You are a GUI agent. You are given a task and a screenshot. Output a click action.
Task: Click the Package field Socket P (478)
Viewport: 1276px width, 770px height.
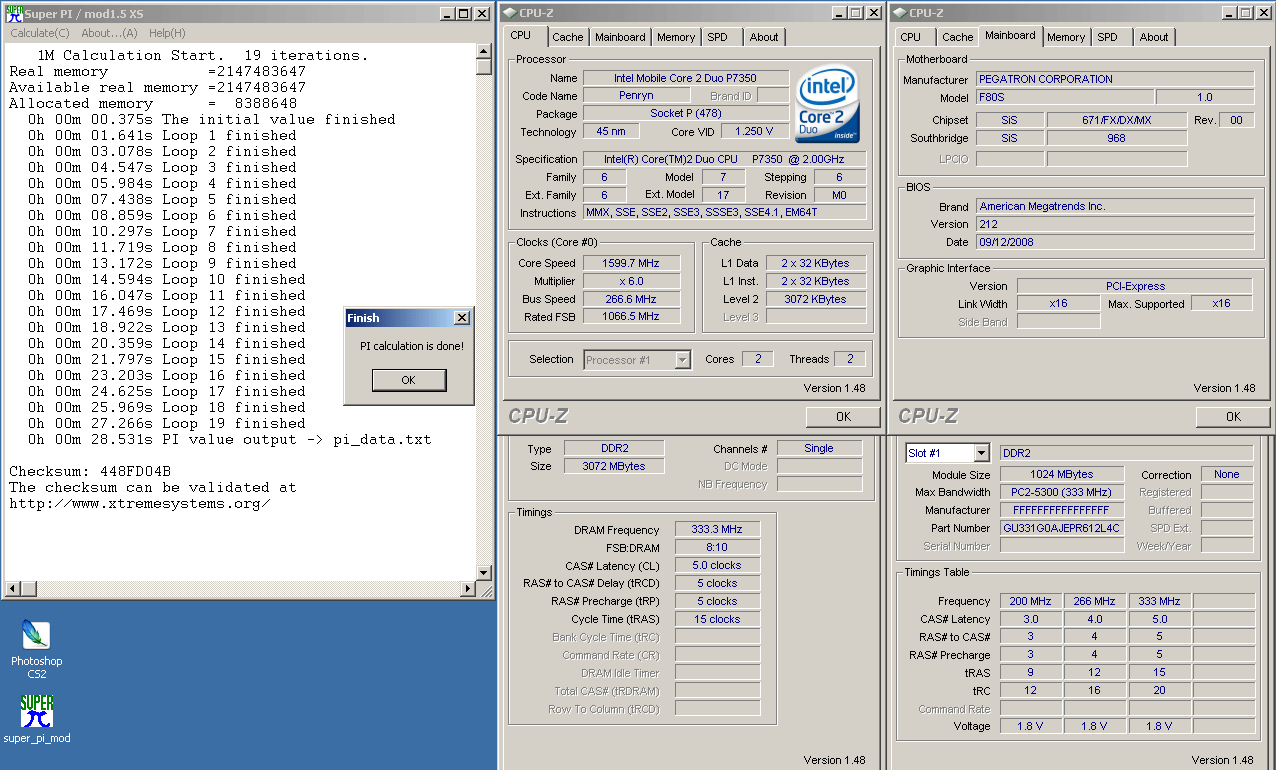click(x=686, y=114)
